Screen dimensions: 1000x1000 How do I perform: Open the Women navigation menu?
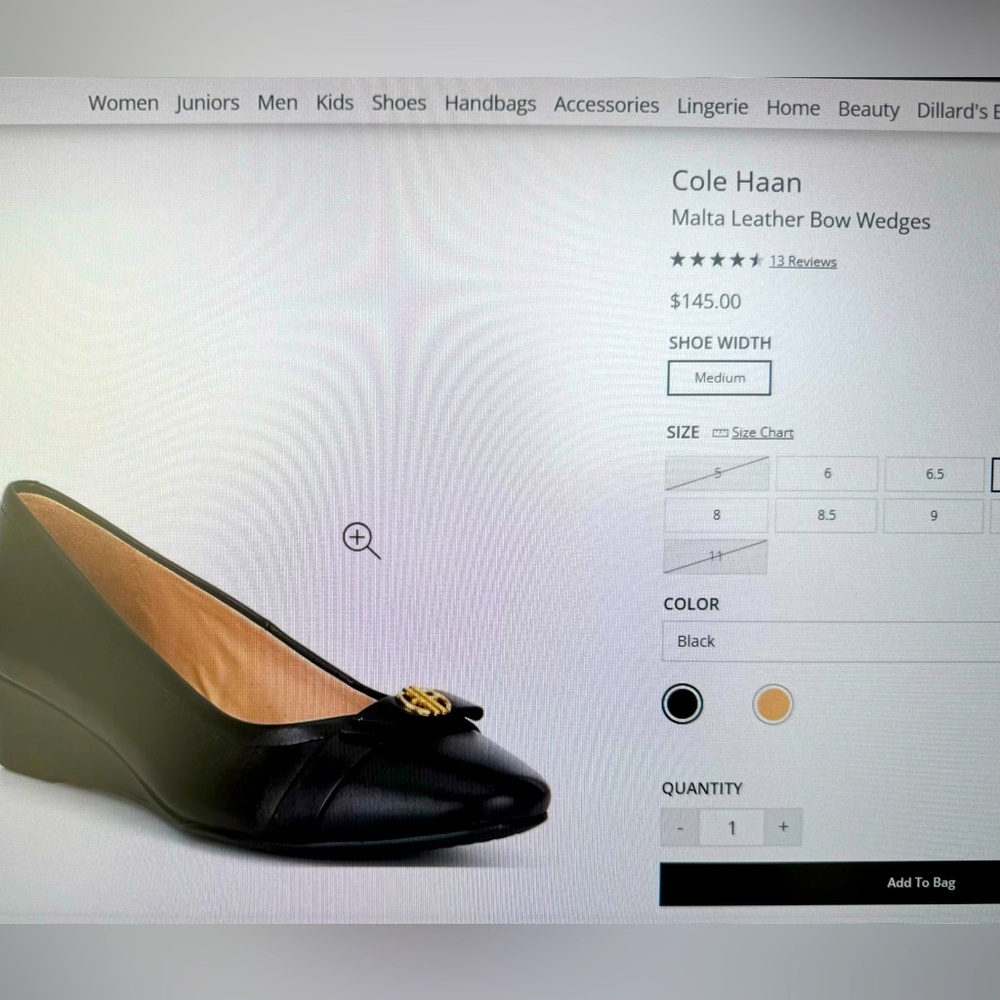tap(123, 103)
